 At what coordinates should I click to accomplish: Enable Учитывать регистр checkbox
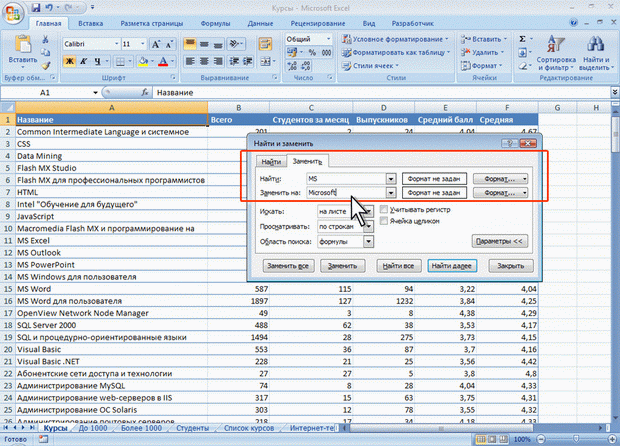(x=384, y=210)
